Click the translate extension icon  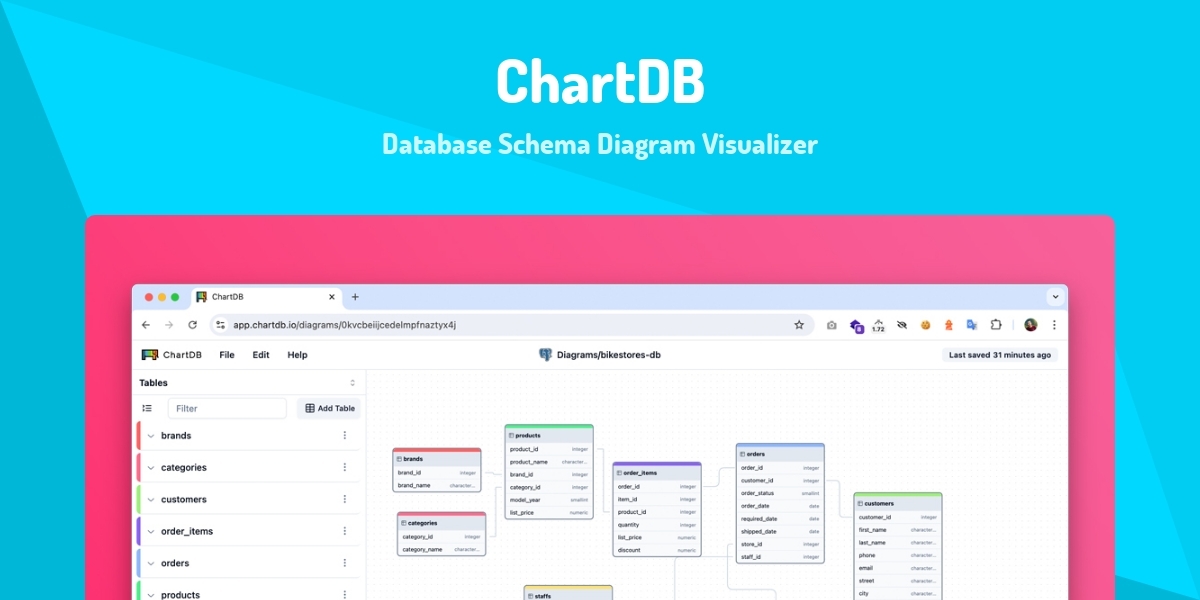coord(971,325)
